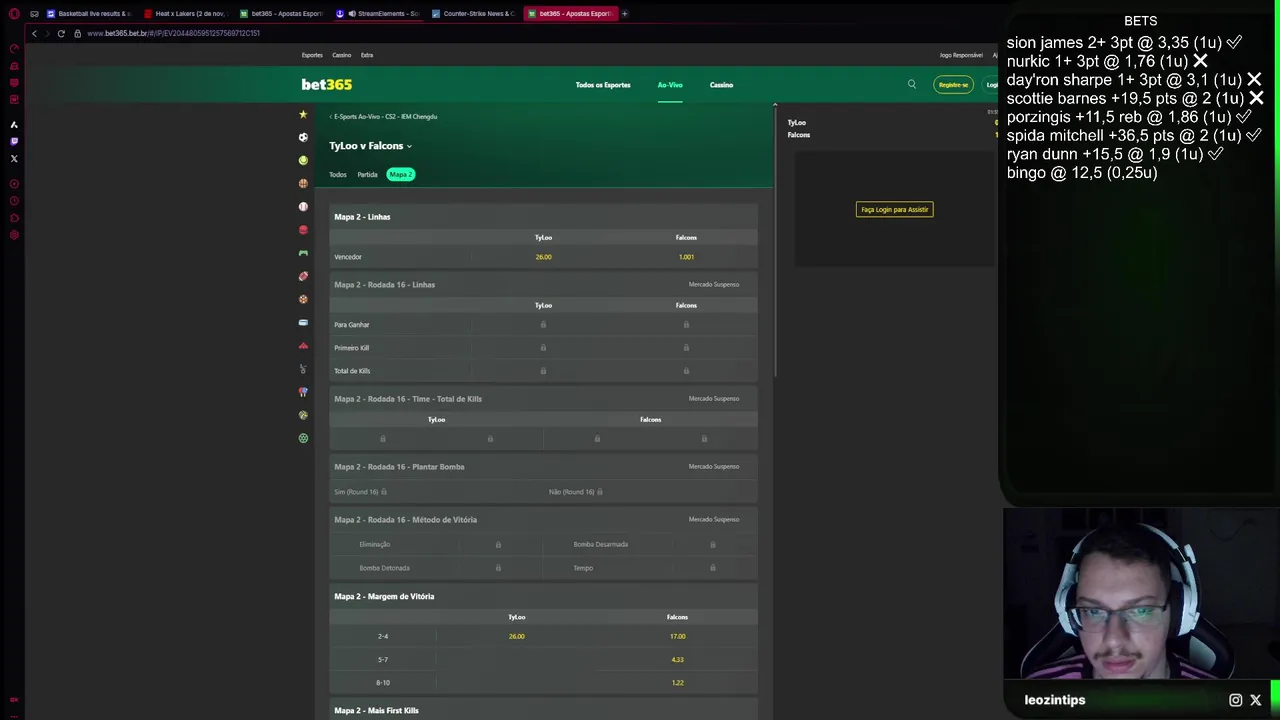Select the tennis ball sport icon
1280x720 pixels.
(303, 160)
